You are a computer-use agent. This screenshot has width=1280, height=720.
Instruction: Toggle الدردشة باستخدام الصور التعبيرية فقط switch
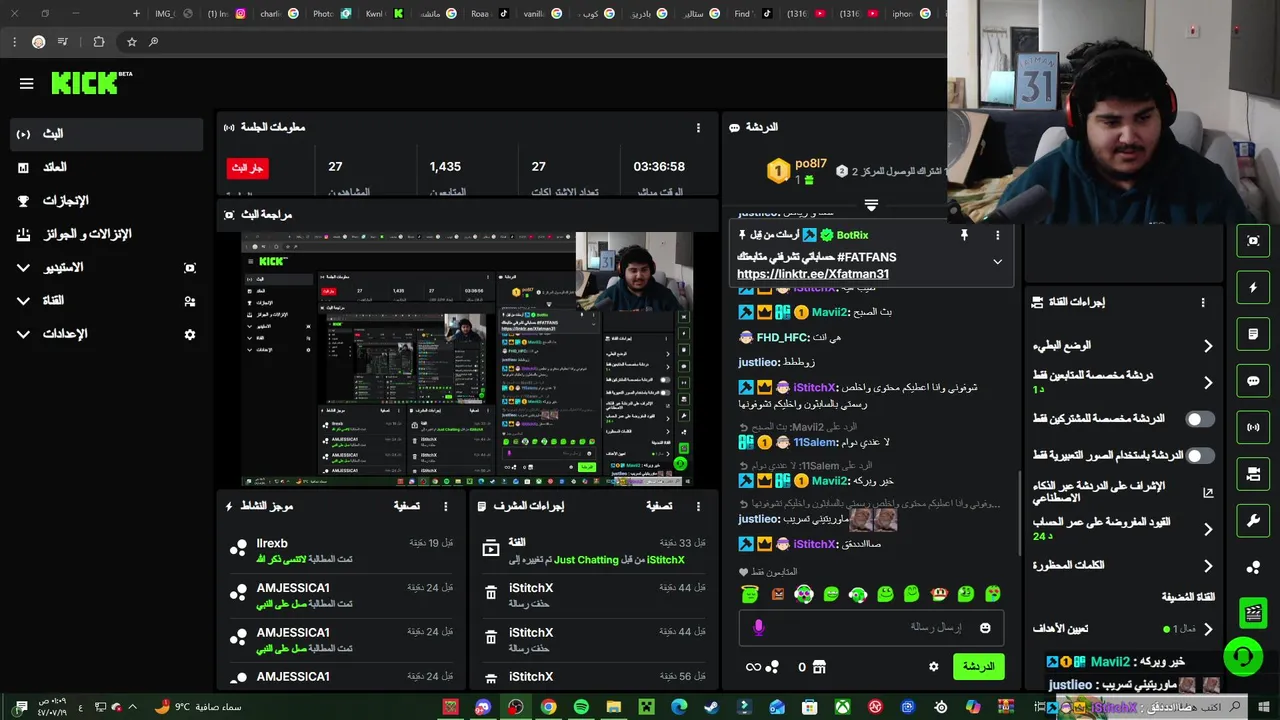(1200, 455)
